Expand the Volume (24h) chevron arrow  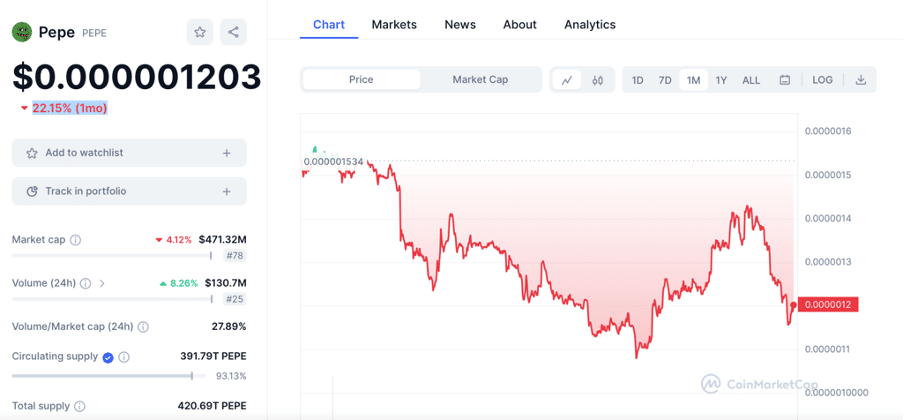click(102, 283)
